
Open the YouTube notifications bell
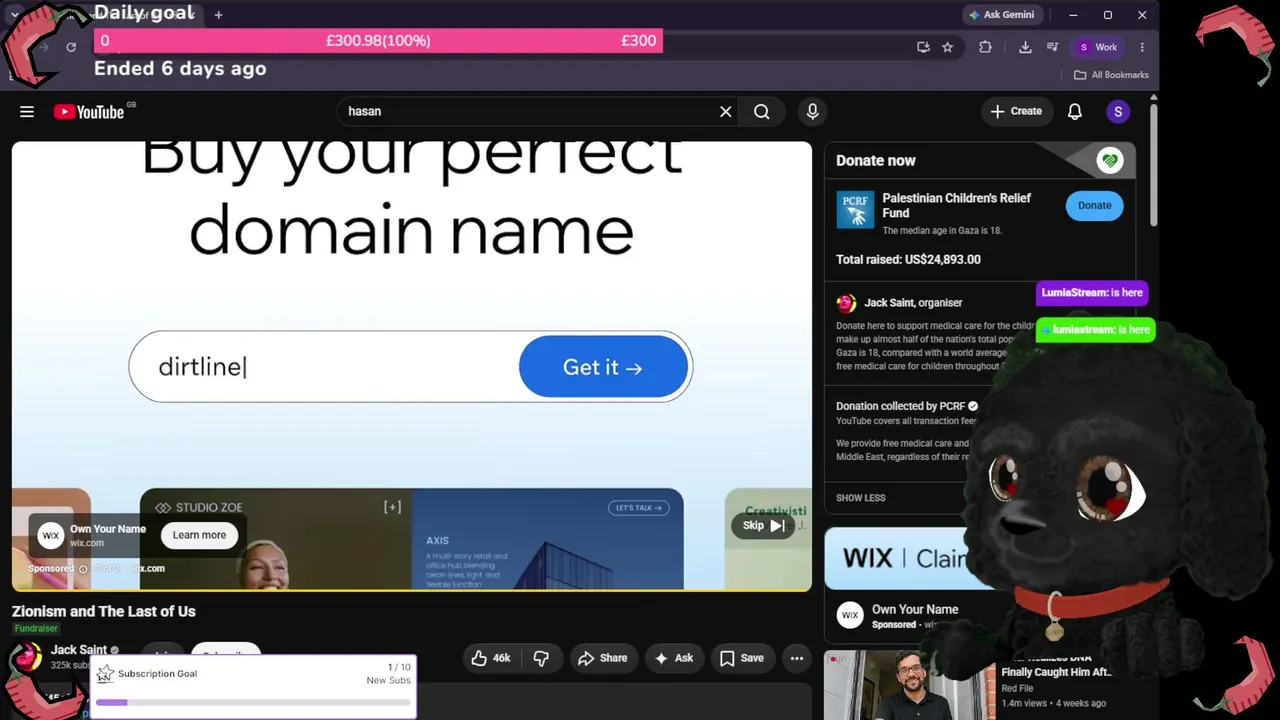(1075, 112)
